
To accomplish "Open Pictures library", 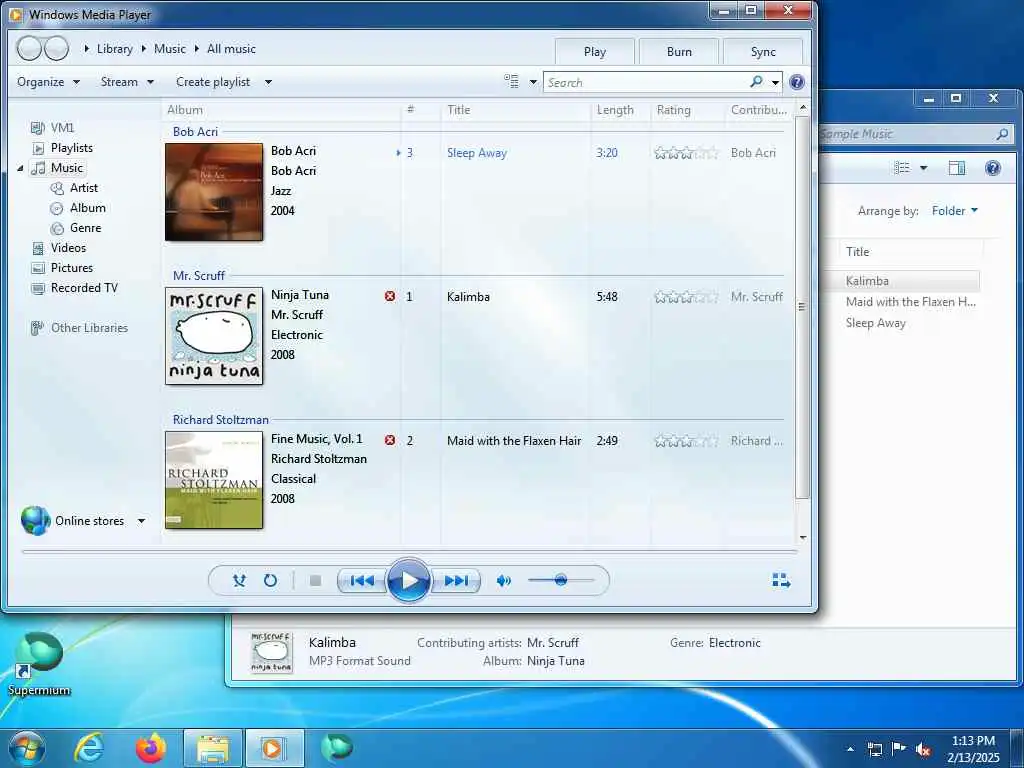I will (x=63, y=268).
